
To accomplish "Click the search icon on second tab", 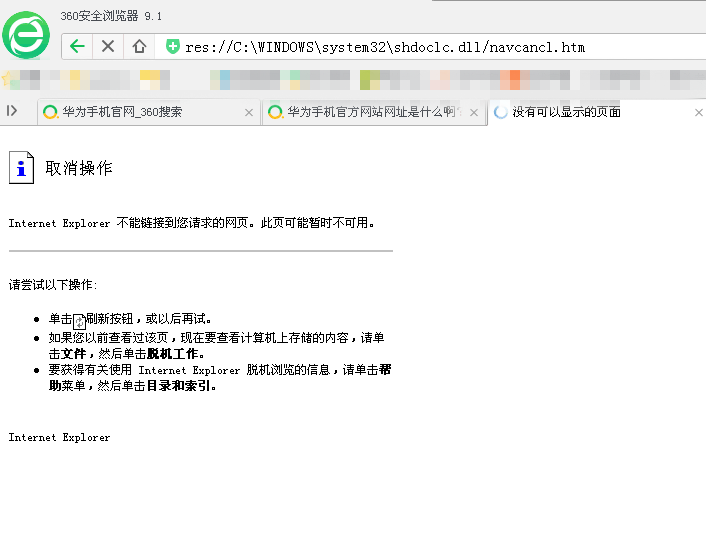I will (275, 112).
